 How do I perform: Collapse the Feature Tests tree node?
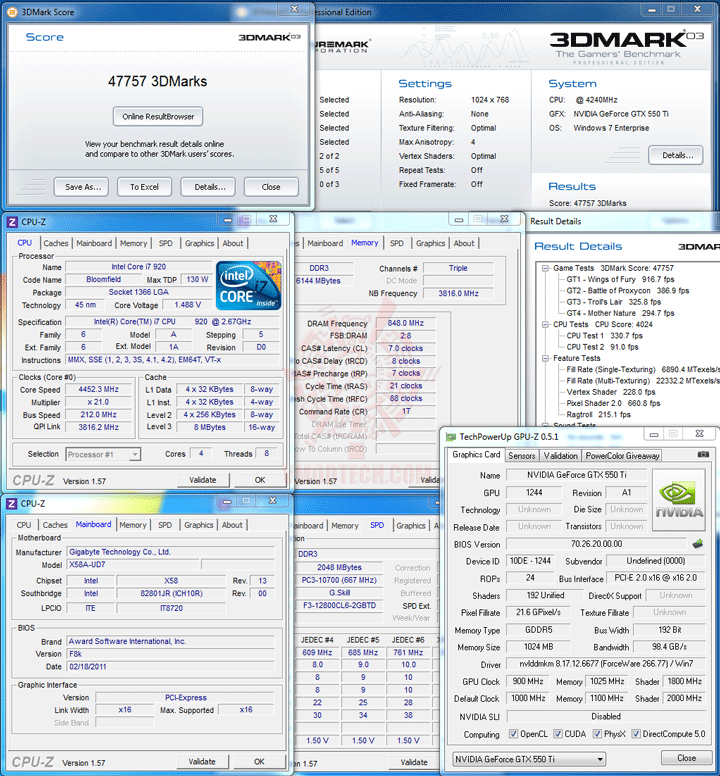545,358
